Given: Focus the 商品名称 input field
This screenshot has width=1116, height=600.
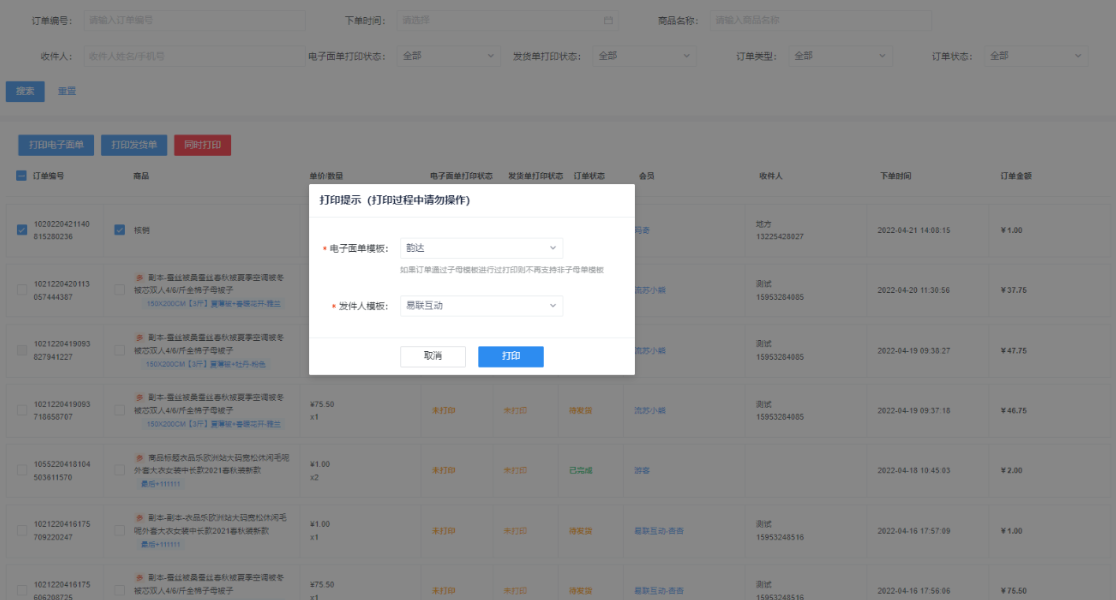Looking at the screenshot, I should [820, 20].
